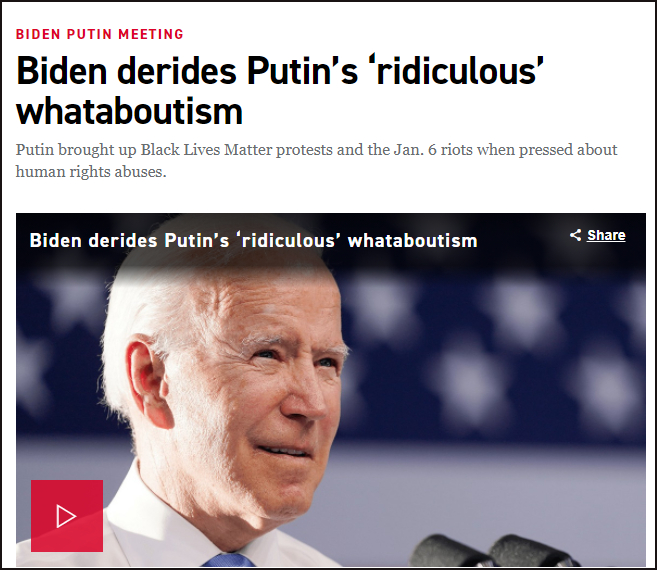Start the video with the red play button
This screenshot has height=570, width=657.
67,516
